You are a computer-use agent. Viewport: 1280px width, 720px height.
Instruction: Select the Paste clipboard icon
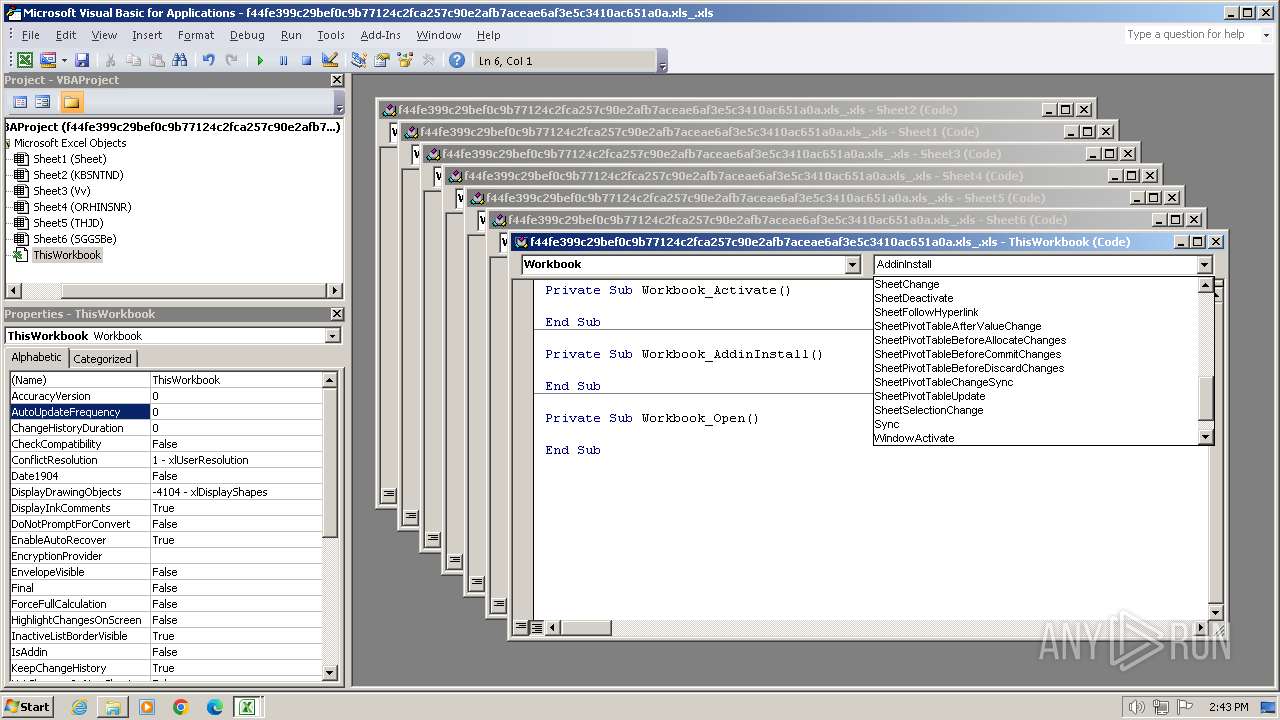click(x=156, y=60)
